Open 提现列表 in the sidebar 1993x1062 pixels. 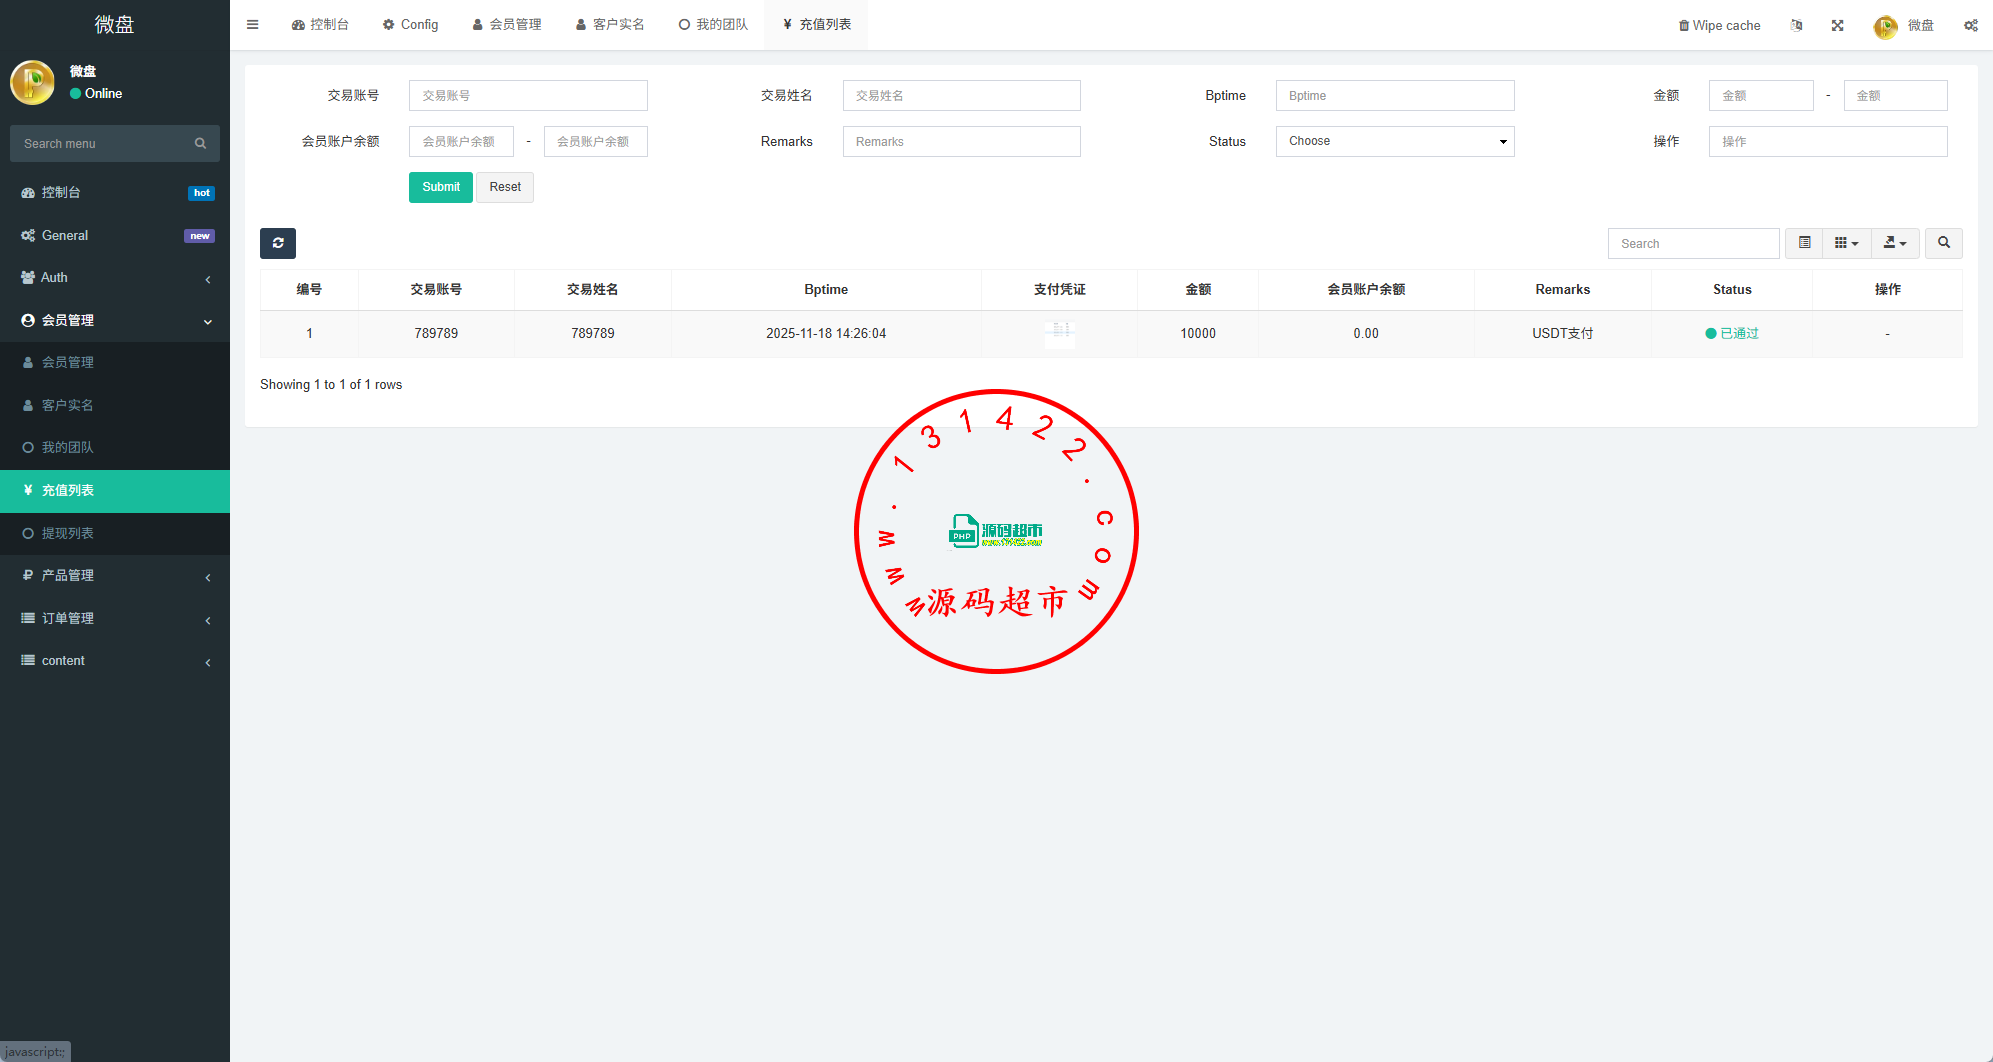pyautogui.click(x=68, y=534)
